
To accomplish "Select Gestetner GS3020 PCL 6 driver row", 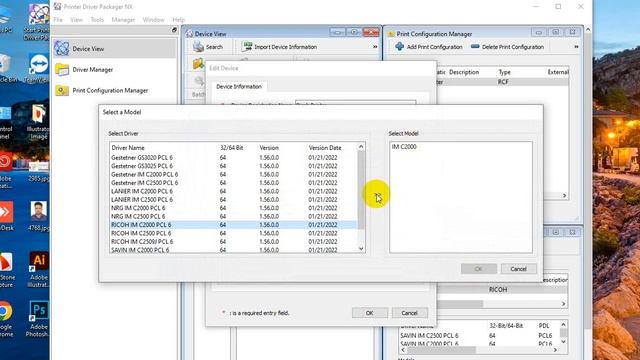I will click(233, 158).
